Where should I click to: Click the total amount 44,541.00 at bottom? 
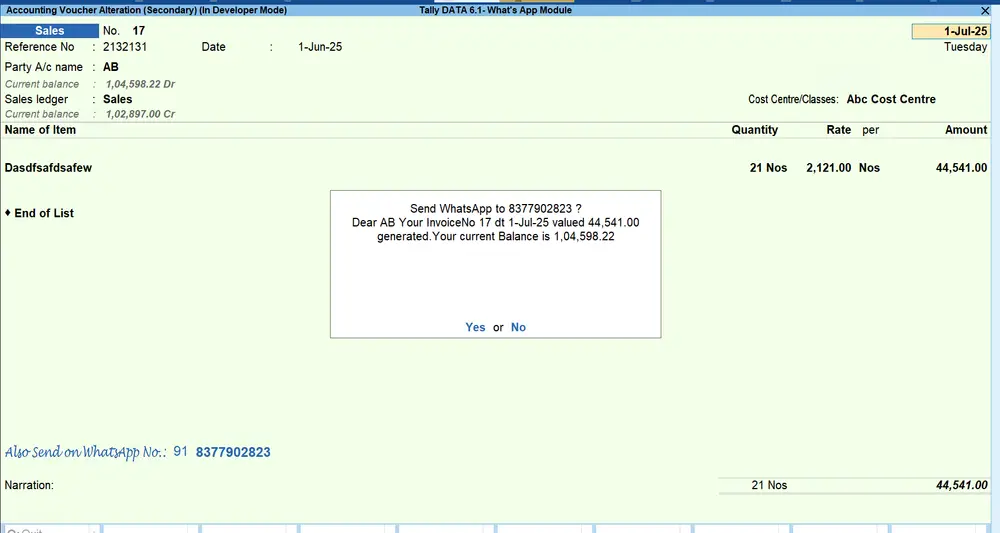point(962,486)
